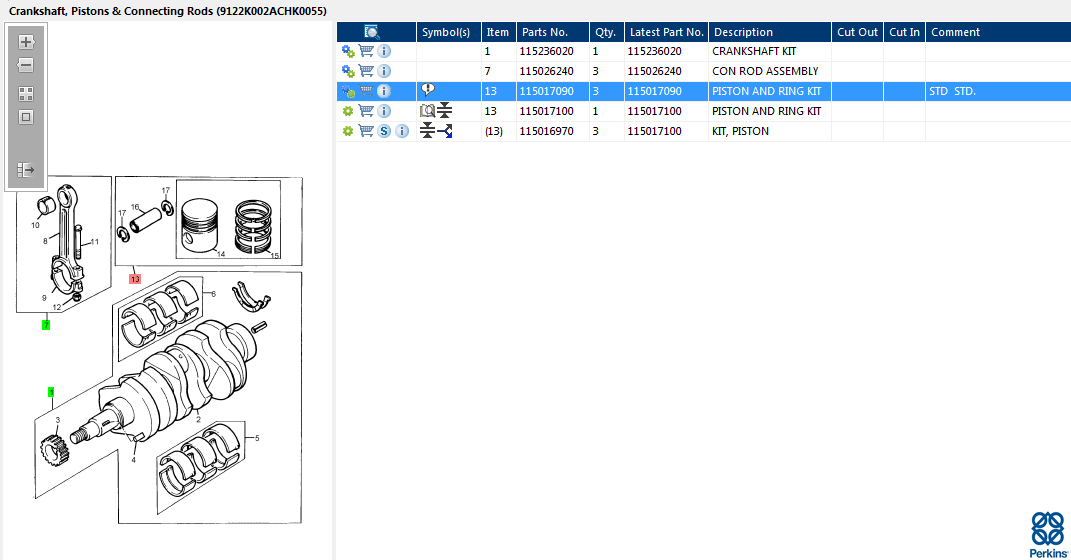Select green callout 1 near the crankshaft
This screenshot has width=1071, height=560.
pos(51,392)
